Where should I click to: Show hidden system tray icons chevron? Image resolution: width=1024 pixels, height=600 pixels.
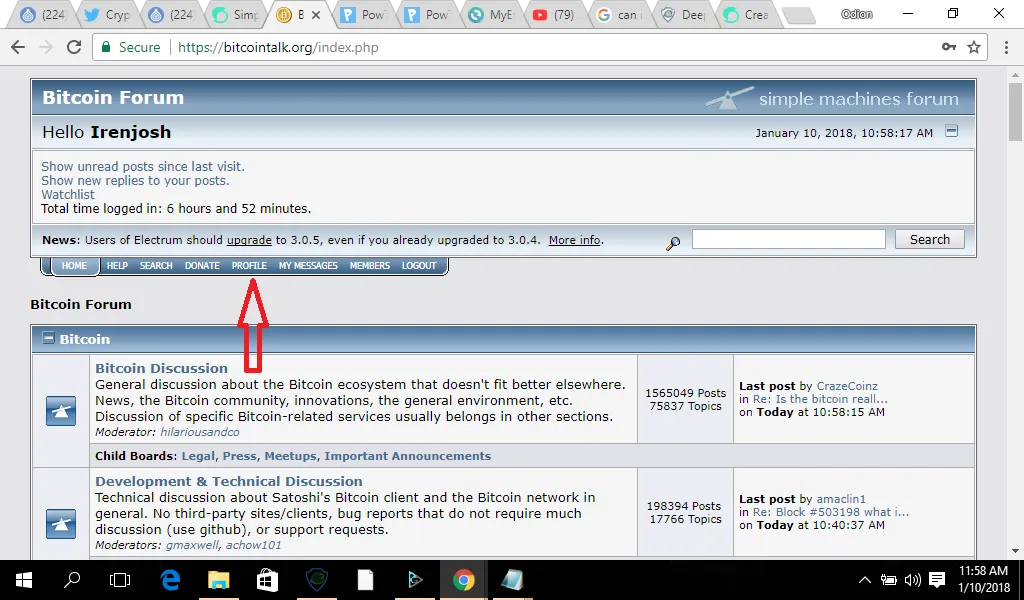coord(865,580)
